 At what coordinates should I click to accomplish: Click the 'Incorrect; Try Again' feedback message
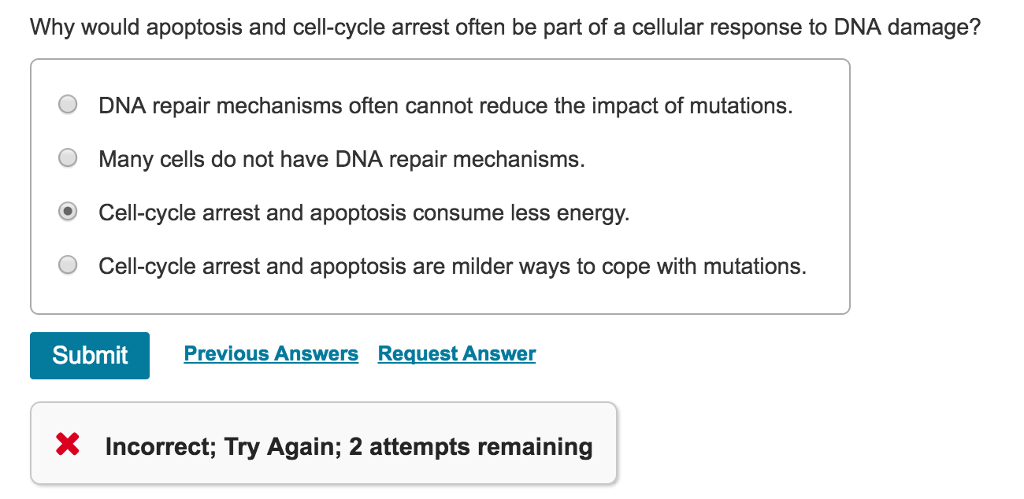tap(349, 447)
